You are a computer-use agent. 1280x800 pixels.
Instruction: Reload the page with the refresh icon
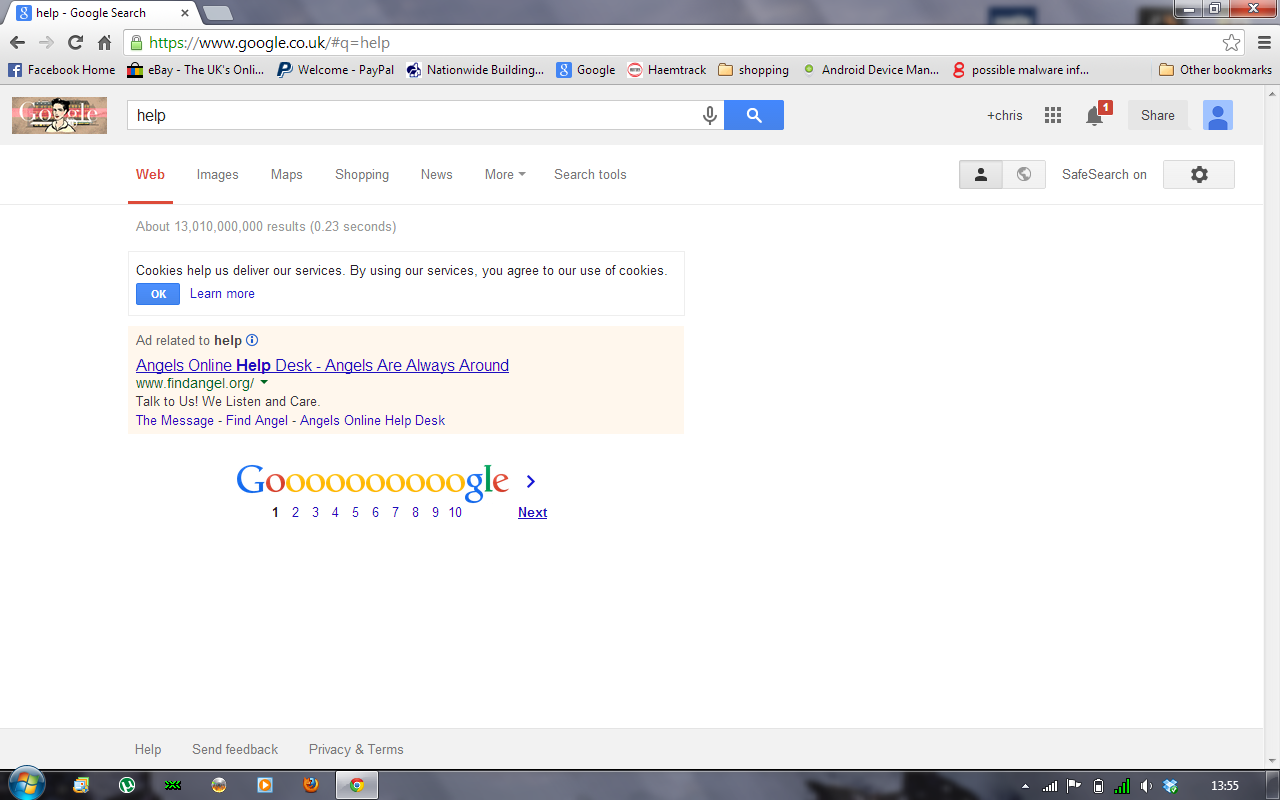(x=75, y=43)
